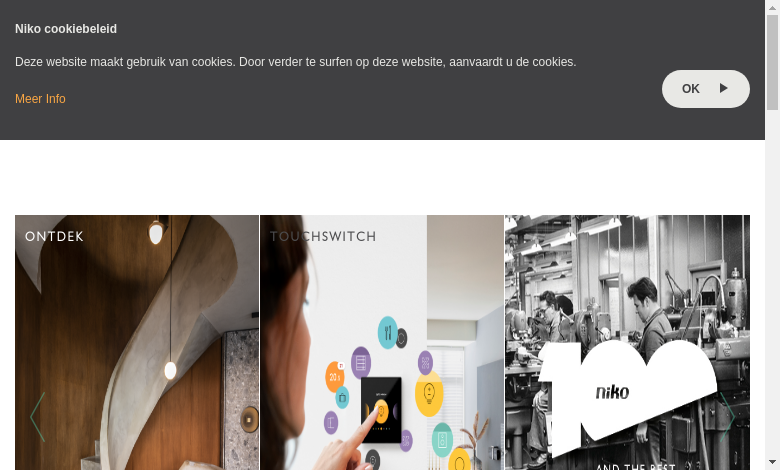
Task: Accept cookies with the OK button
Action: [x=705, y=89]
